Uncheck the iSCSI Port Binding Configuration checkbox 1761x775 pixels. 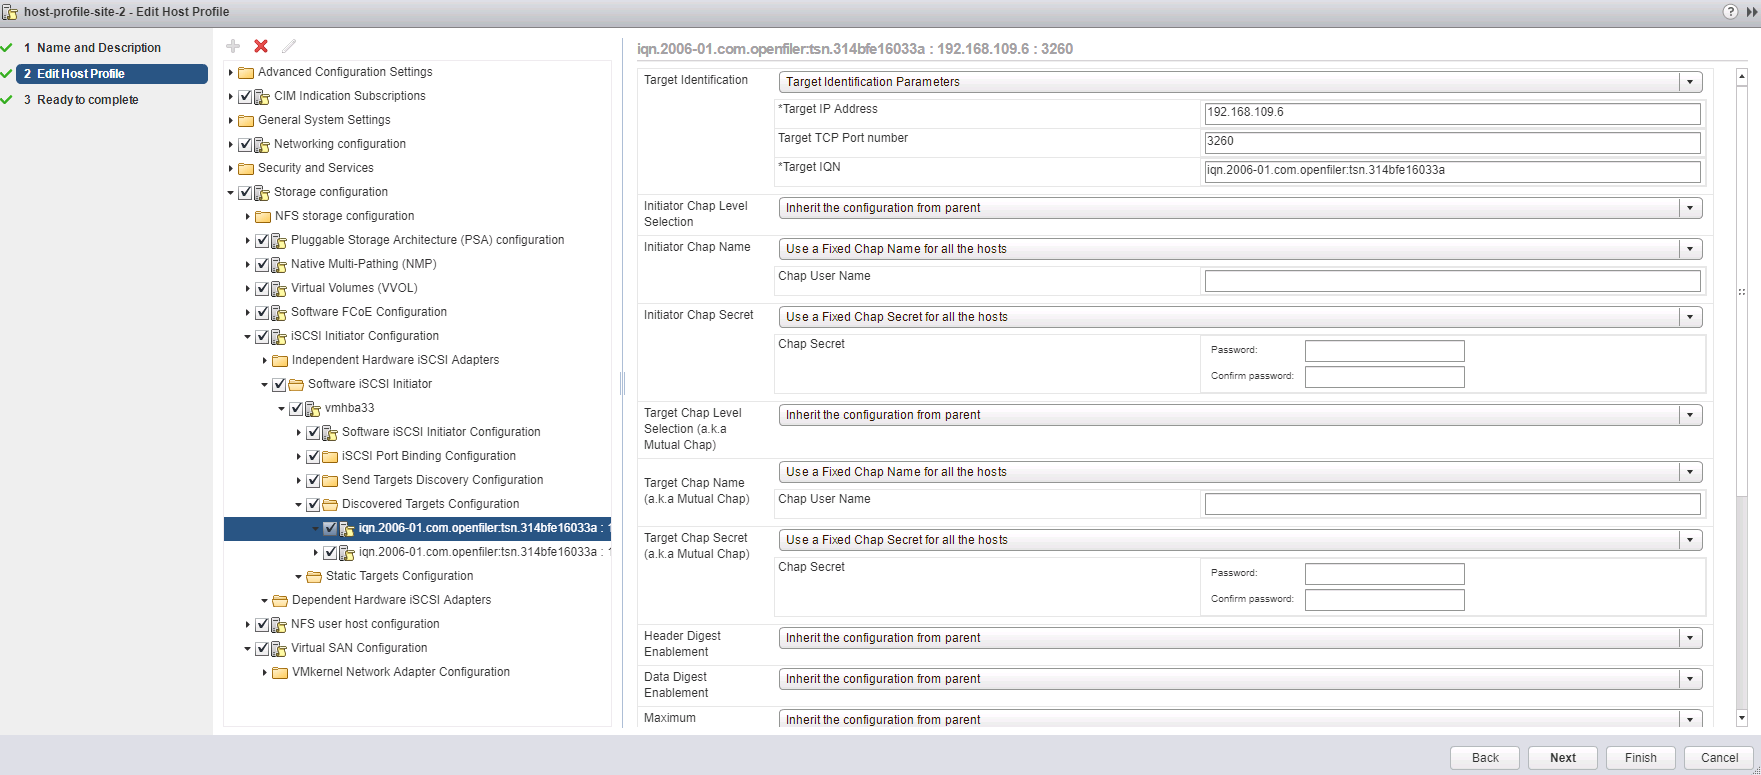[x=313, y=456]
